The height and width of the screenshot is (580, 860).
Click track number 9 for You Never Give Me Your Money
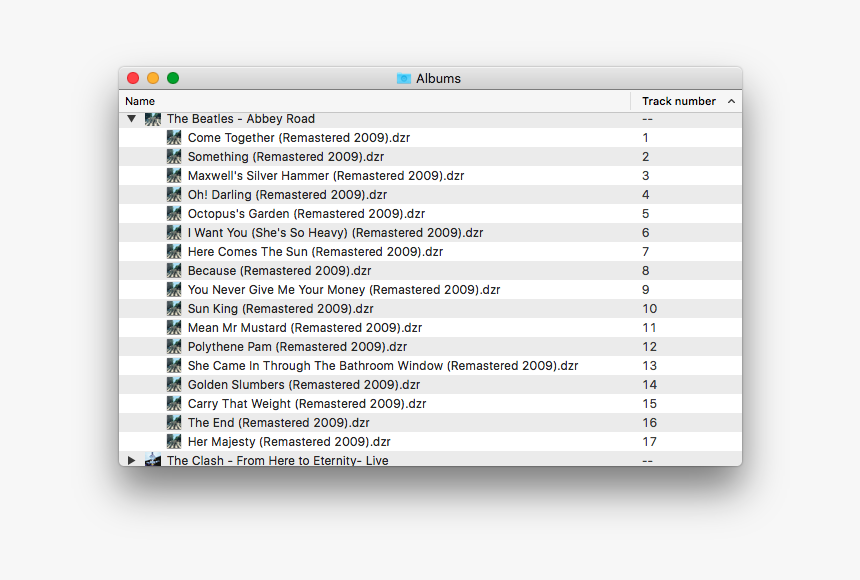[646, 289]
